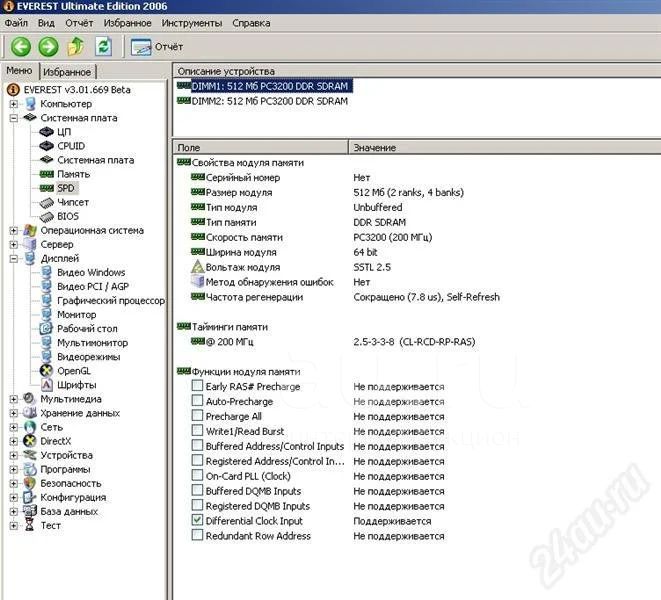This screenshot has height=600, width=661.
Task: Click the DirectX icon in the tree
Action: point(30,441)
